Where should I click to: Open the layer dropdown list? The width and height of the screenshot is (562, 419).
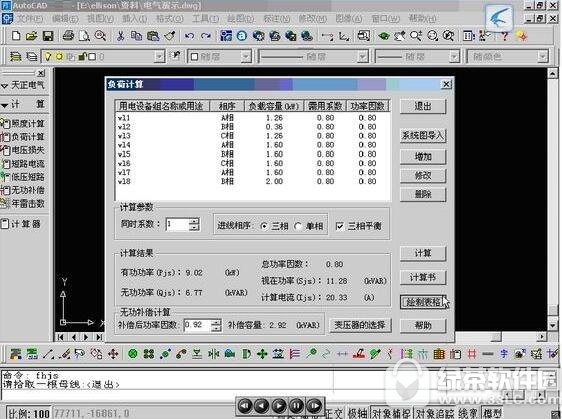pos(159,57)
